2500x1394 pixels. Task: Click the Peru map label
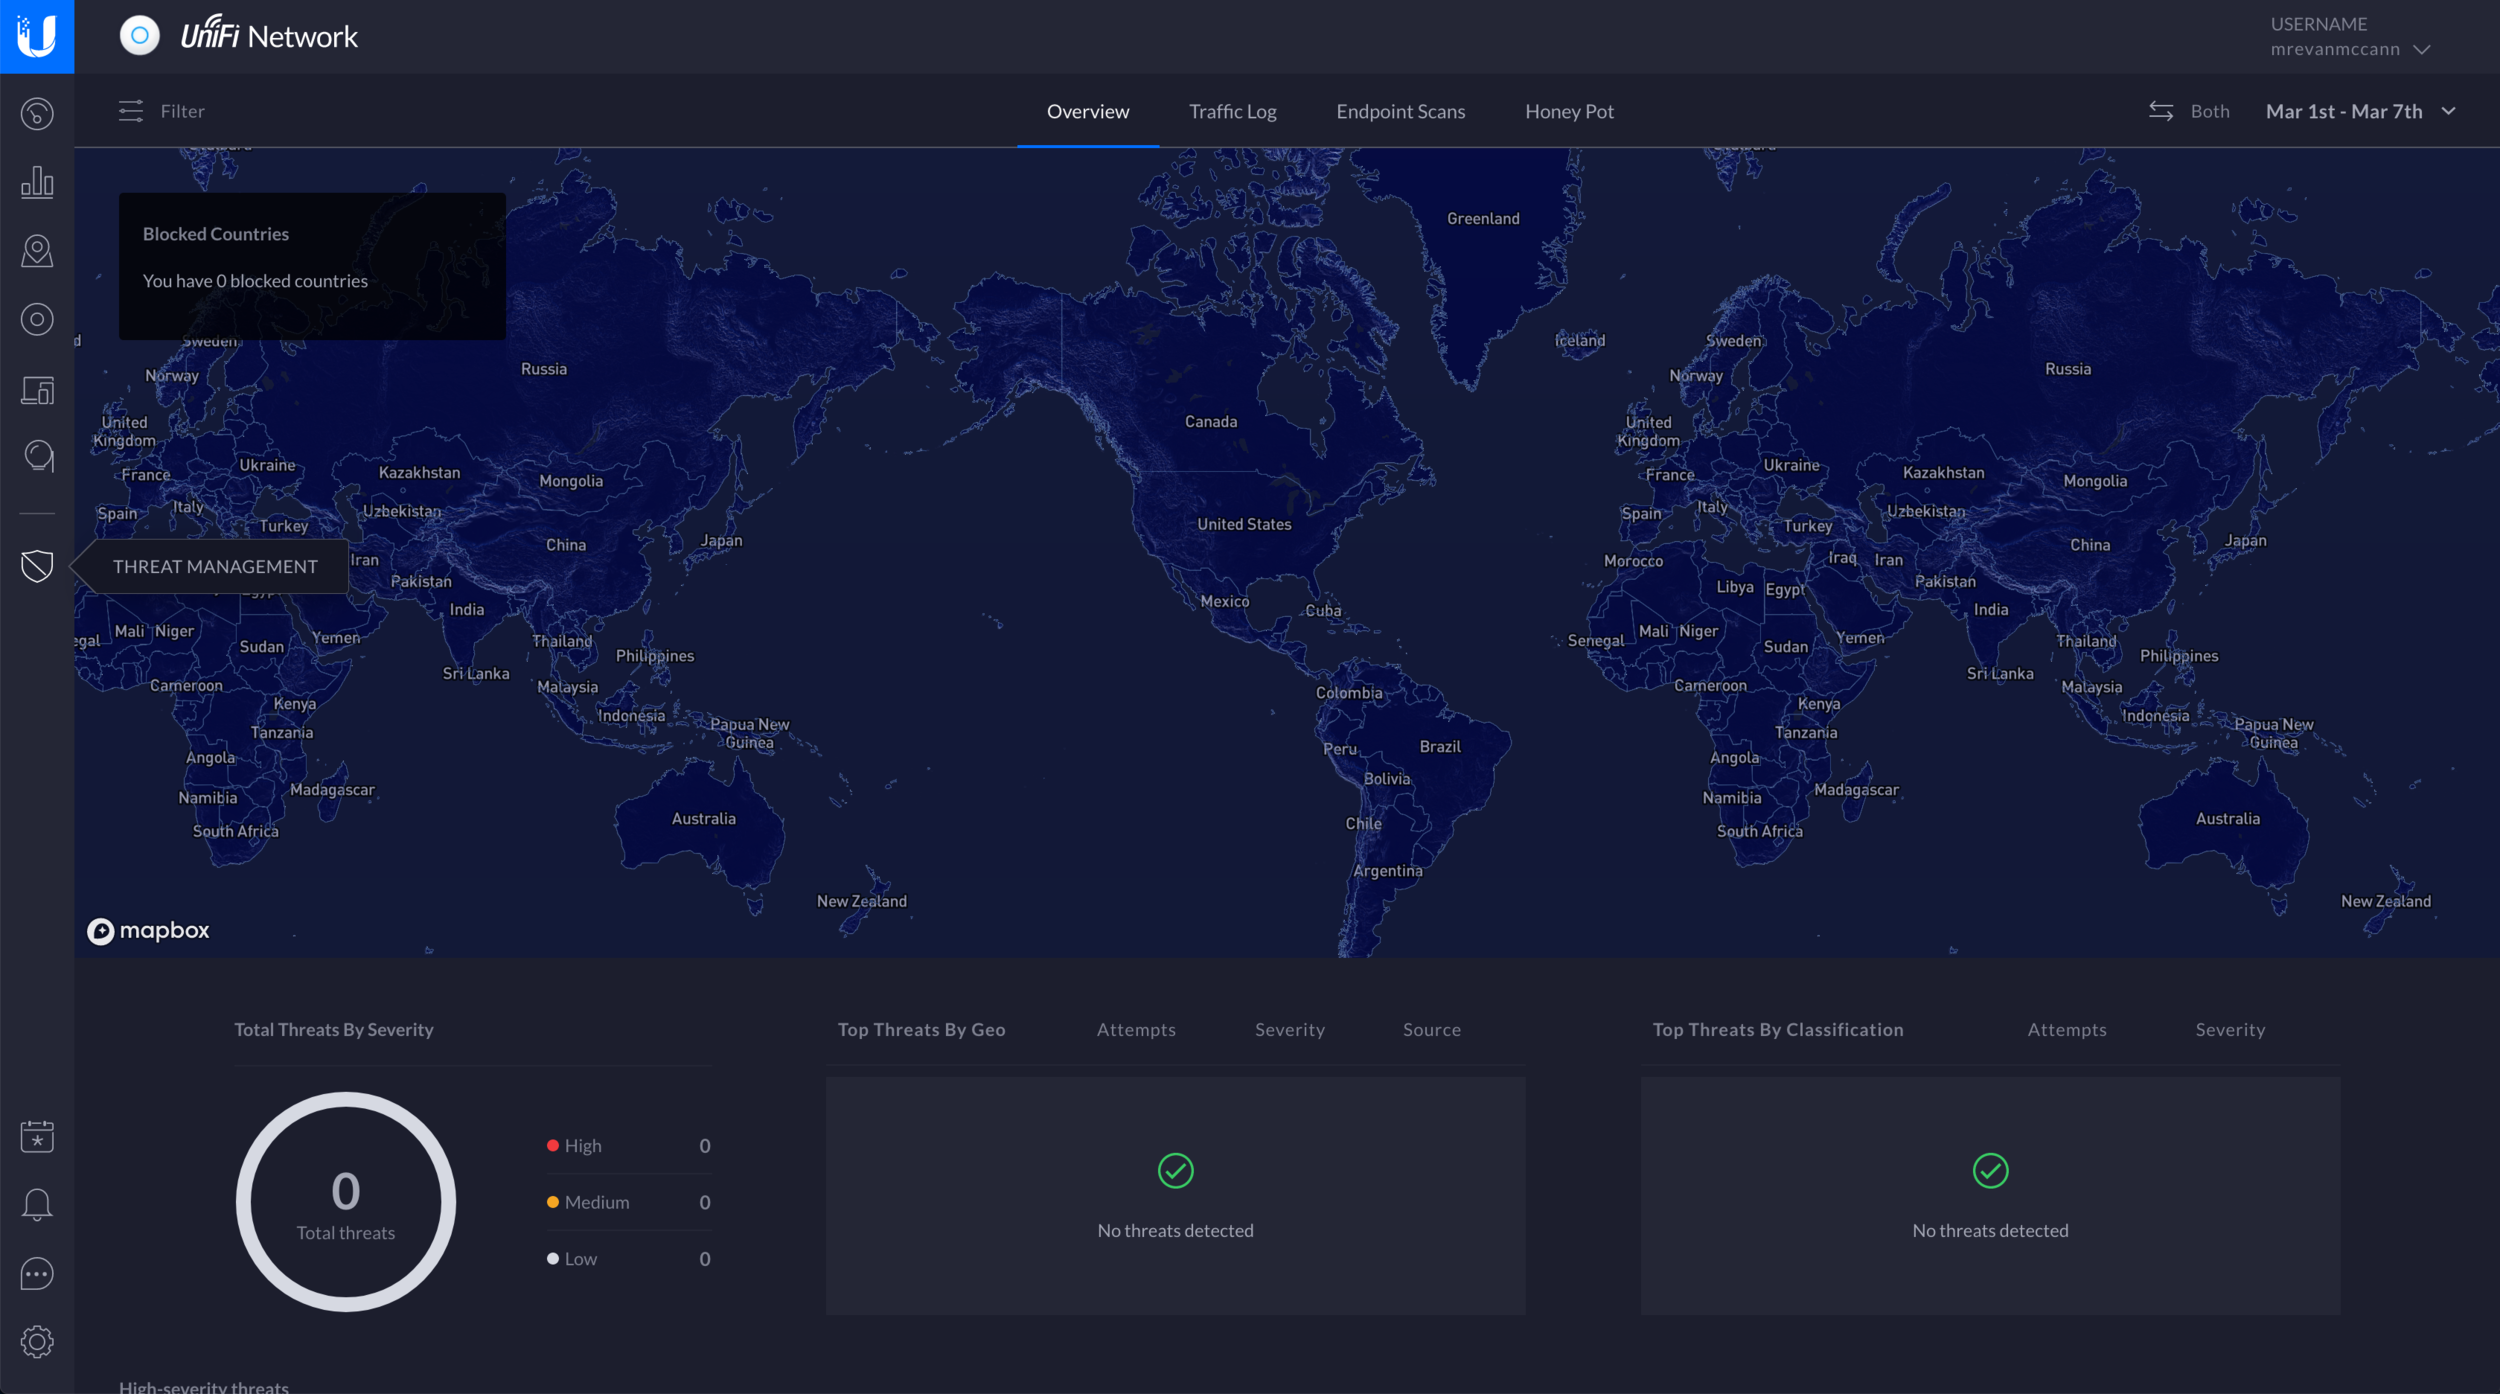[x=1340, y=749]
